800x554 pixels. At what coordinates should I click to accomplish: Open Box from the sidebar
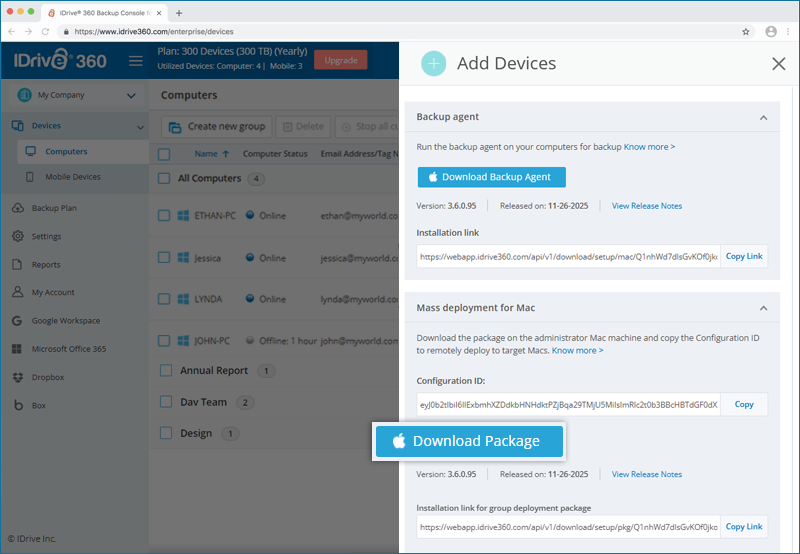pyautogui.click(x=18, y=405)
